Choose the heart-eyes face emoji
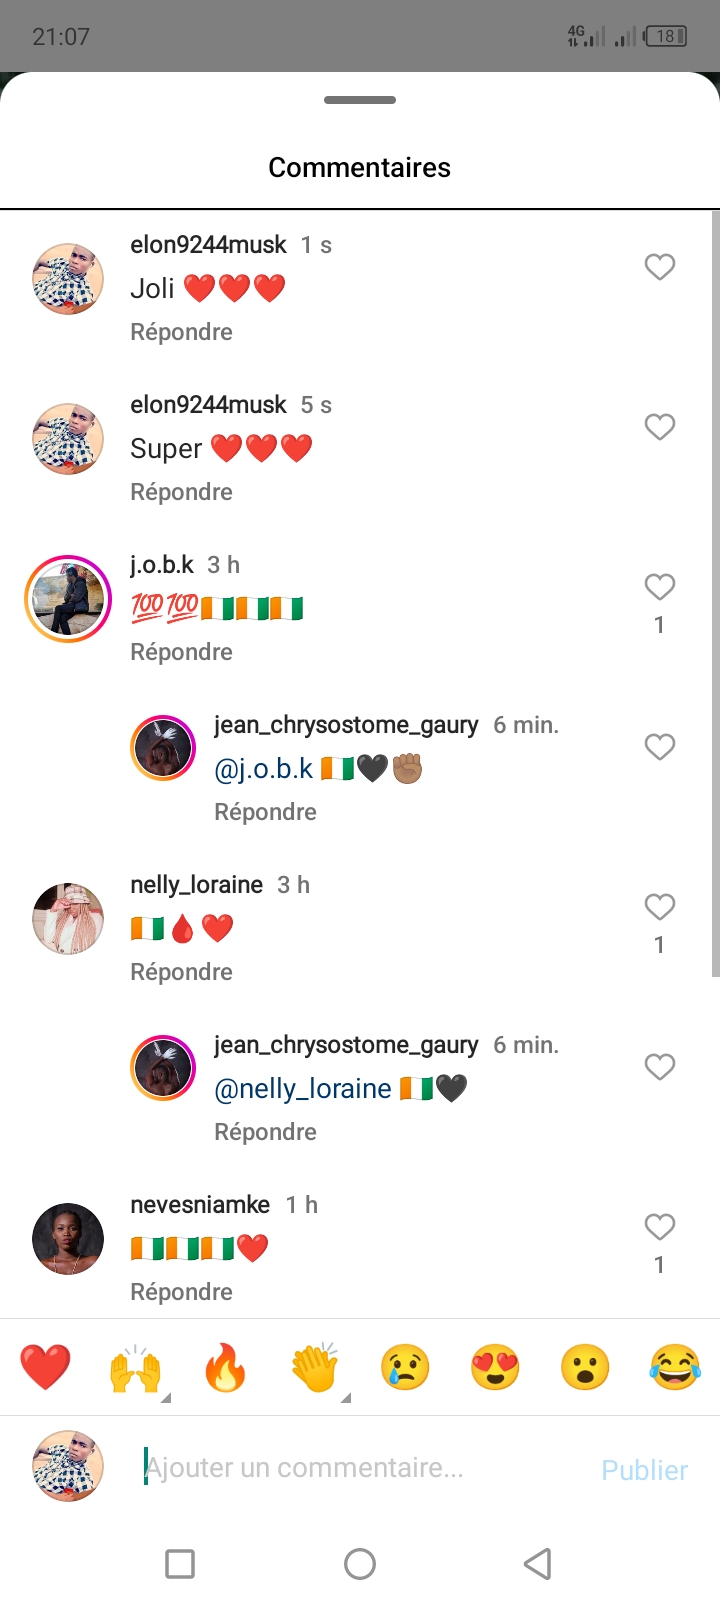Image resolution: width=720 pixels, height=1612 pixels. [x=495, y=1367]
